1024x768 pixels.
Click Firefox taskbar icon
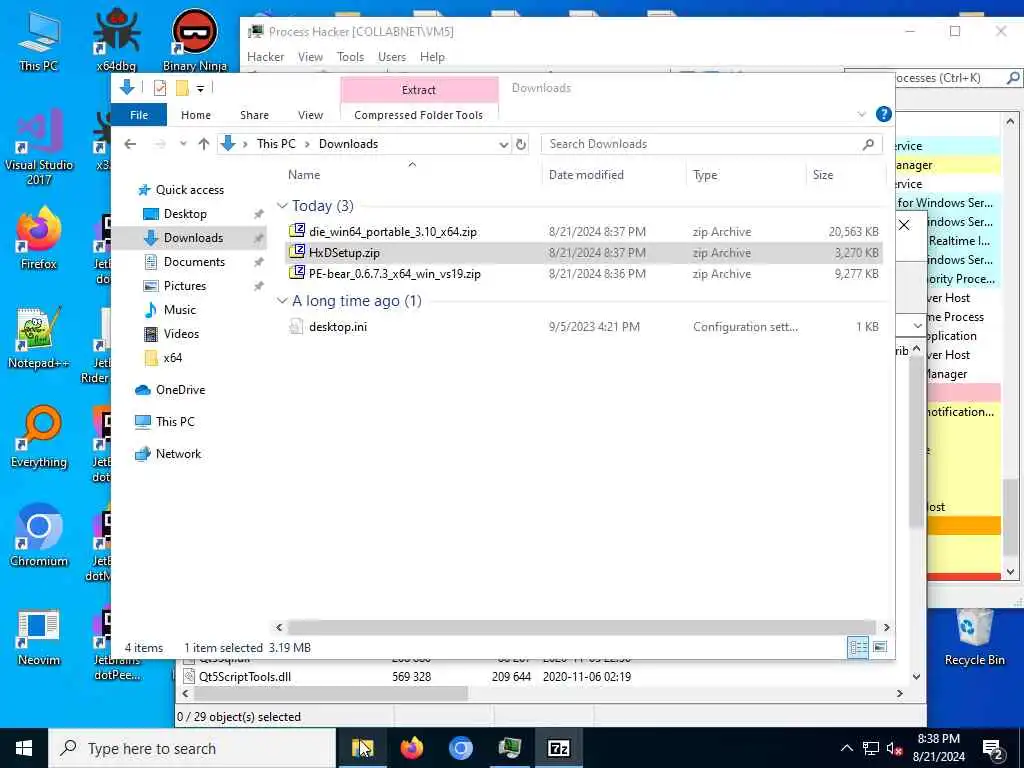pos(411,748)
